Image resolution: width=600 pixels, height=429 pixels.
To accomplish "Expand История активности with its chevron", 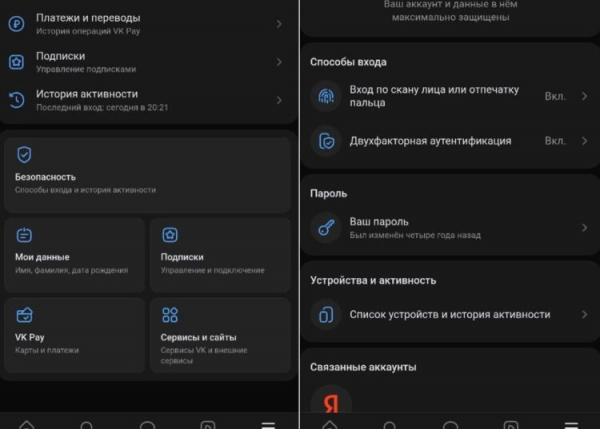I will click(279, 100).
